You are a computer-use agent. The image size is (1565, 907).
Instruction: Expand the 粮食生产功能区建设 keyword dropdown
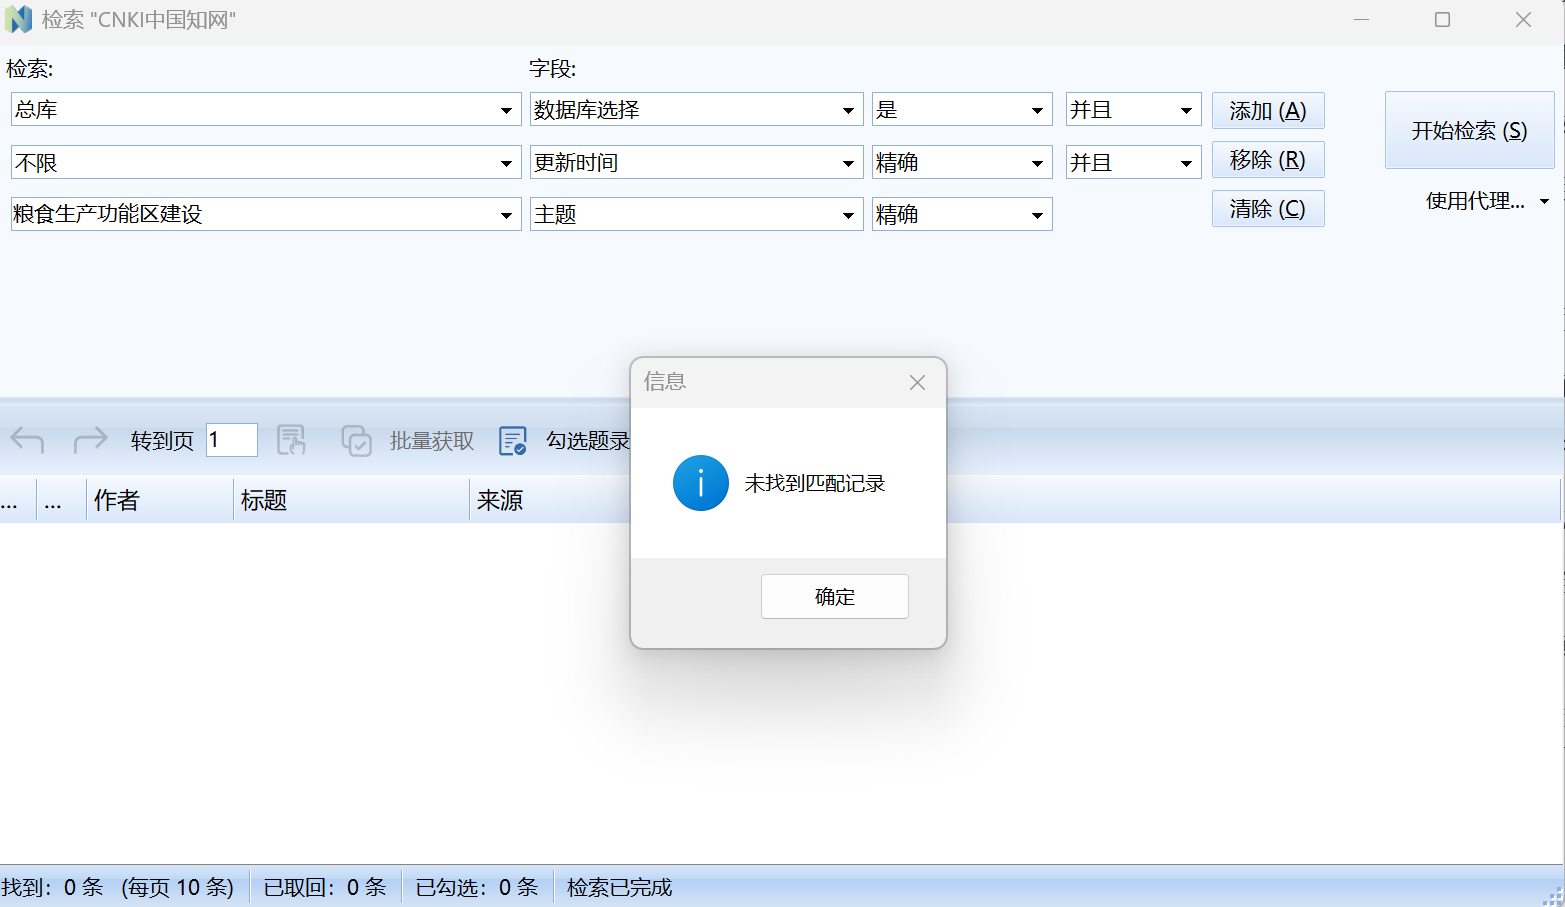point(507,214)
